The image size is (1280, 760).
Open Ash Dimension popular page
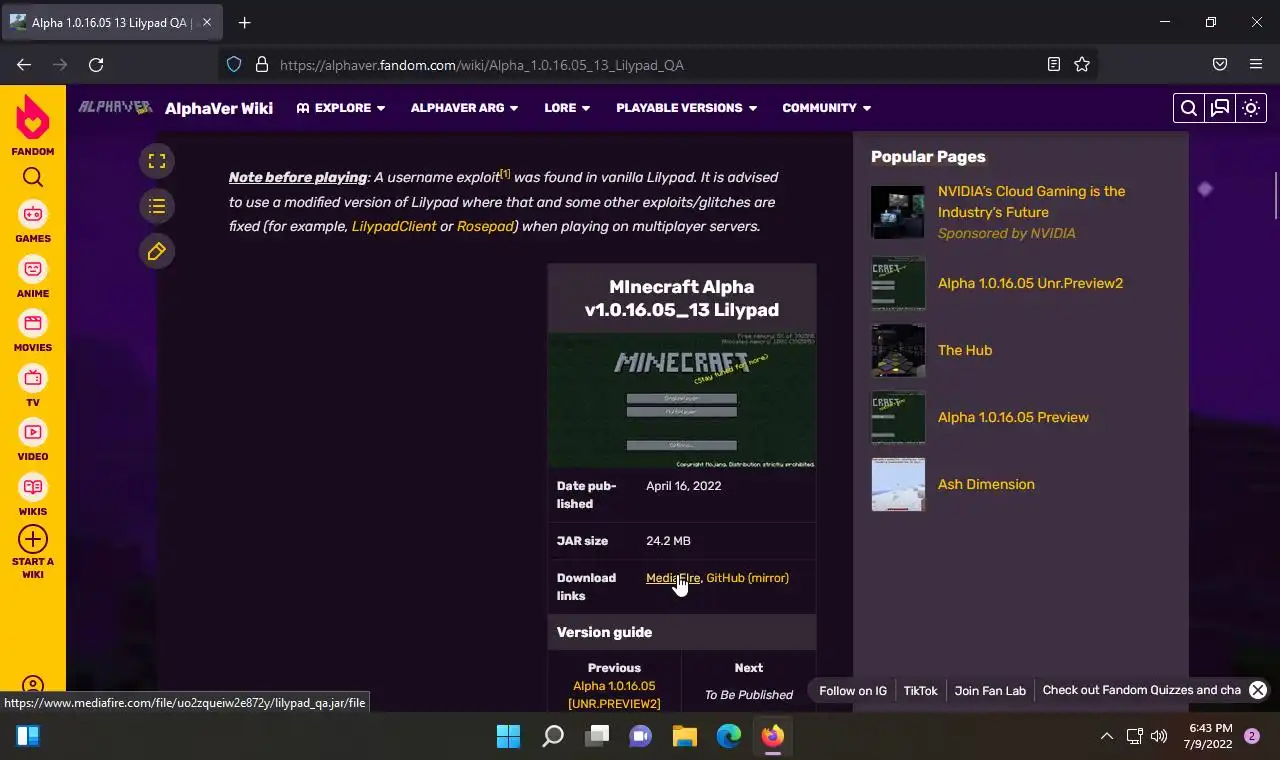(x=986, y=484)
